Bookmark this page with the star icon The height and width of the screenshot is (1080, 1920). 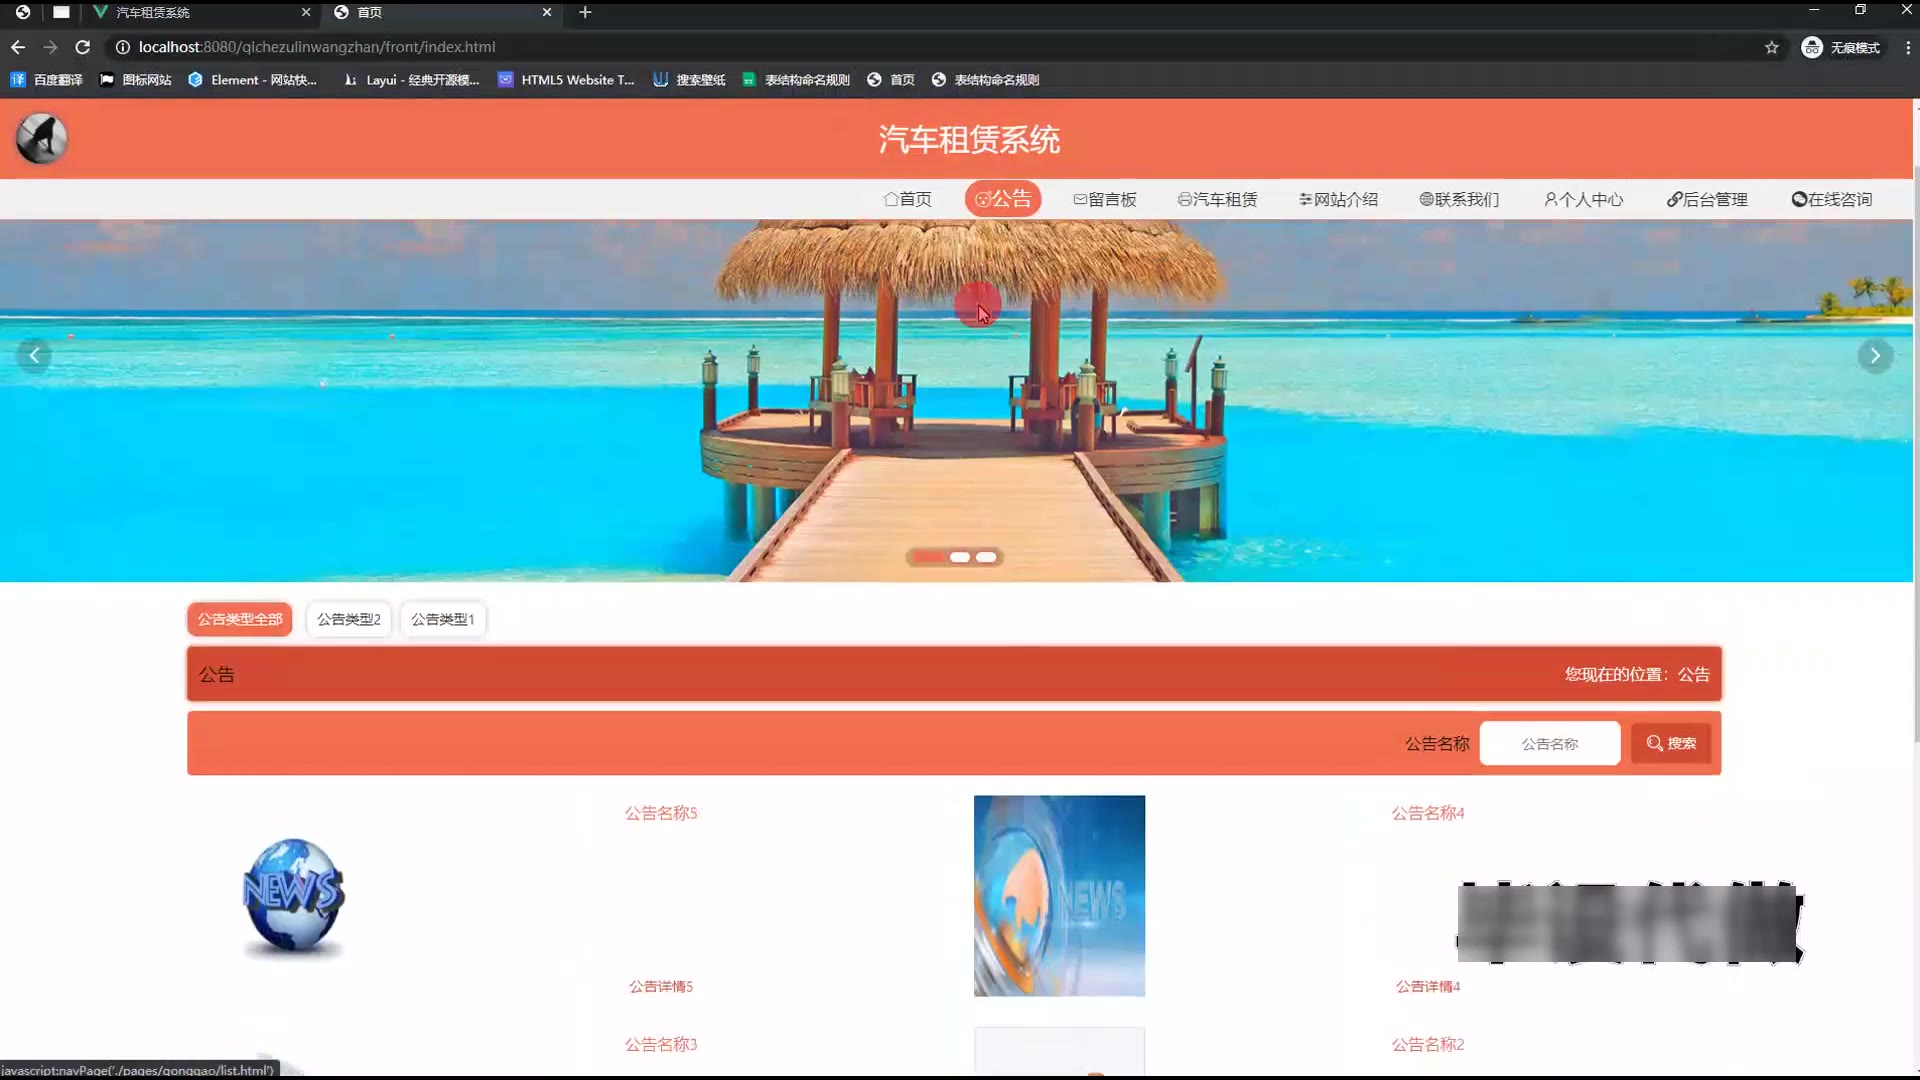[1771, 47]
